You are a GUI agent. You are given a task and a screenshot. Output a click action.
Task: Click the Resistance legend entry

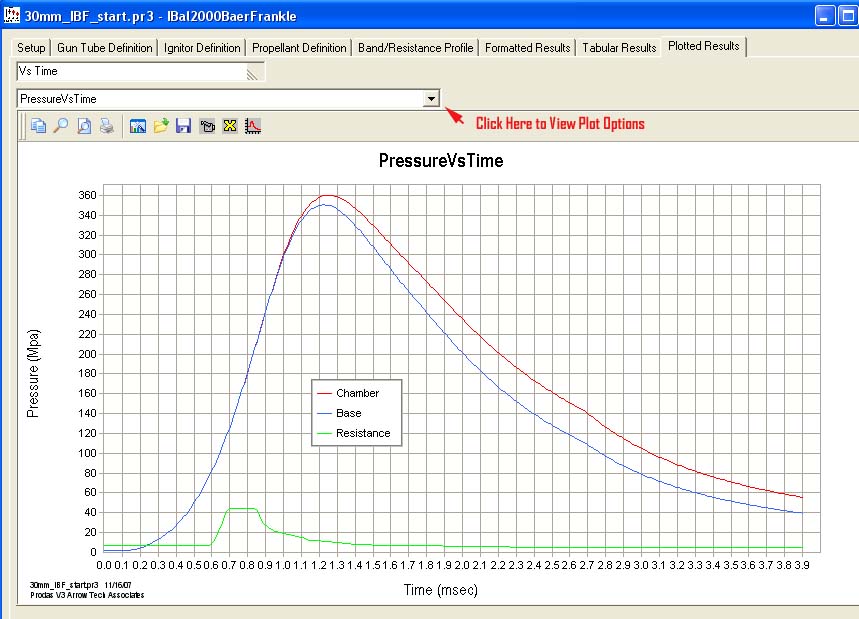362,433
